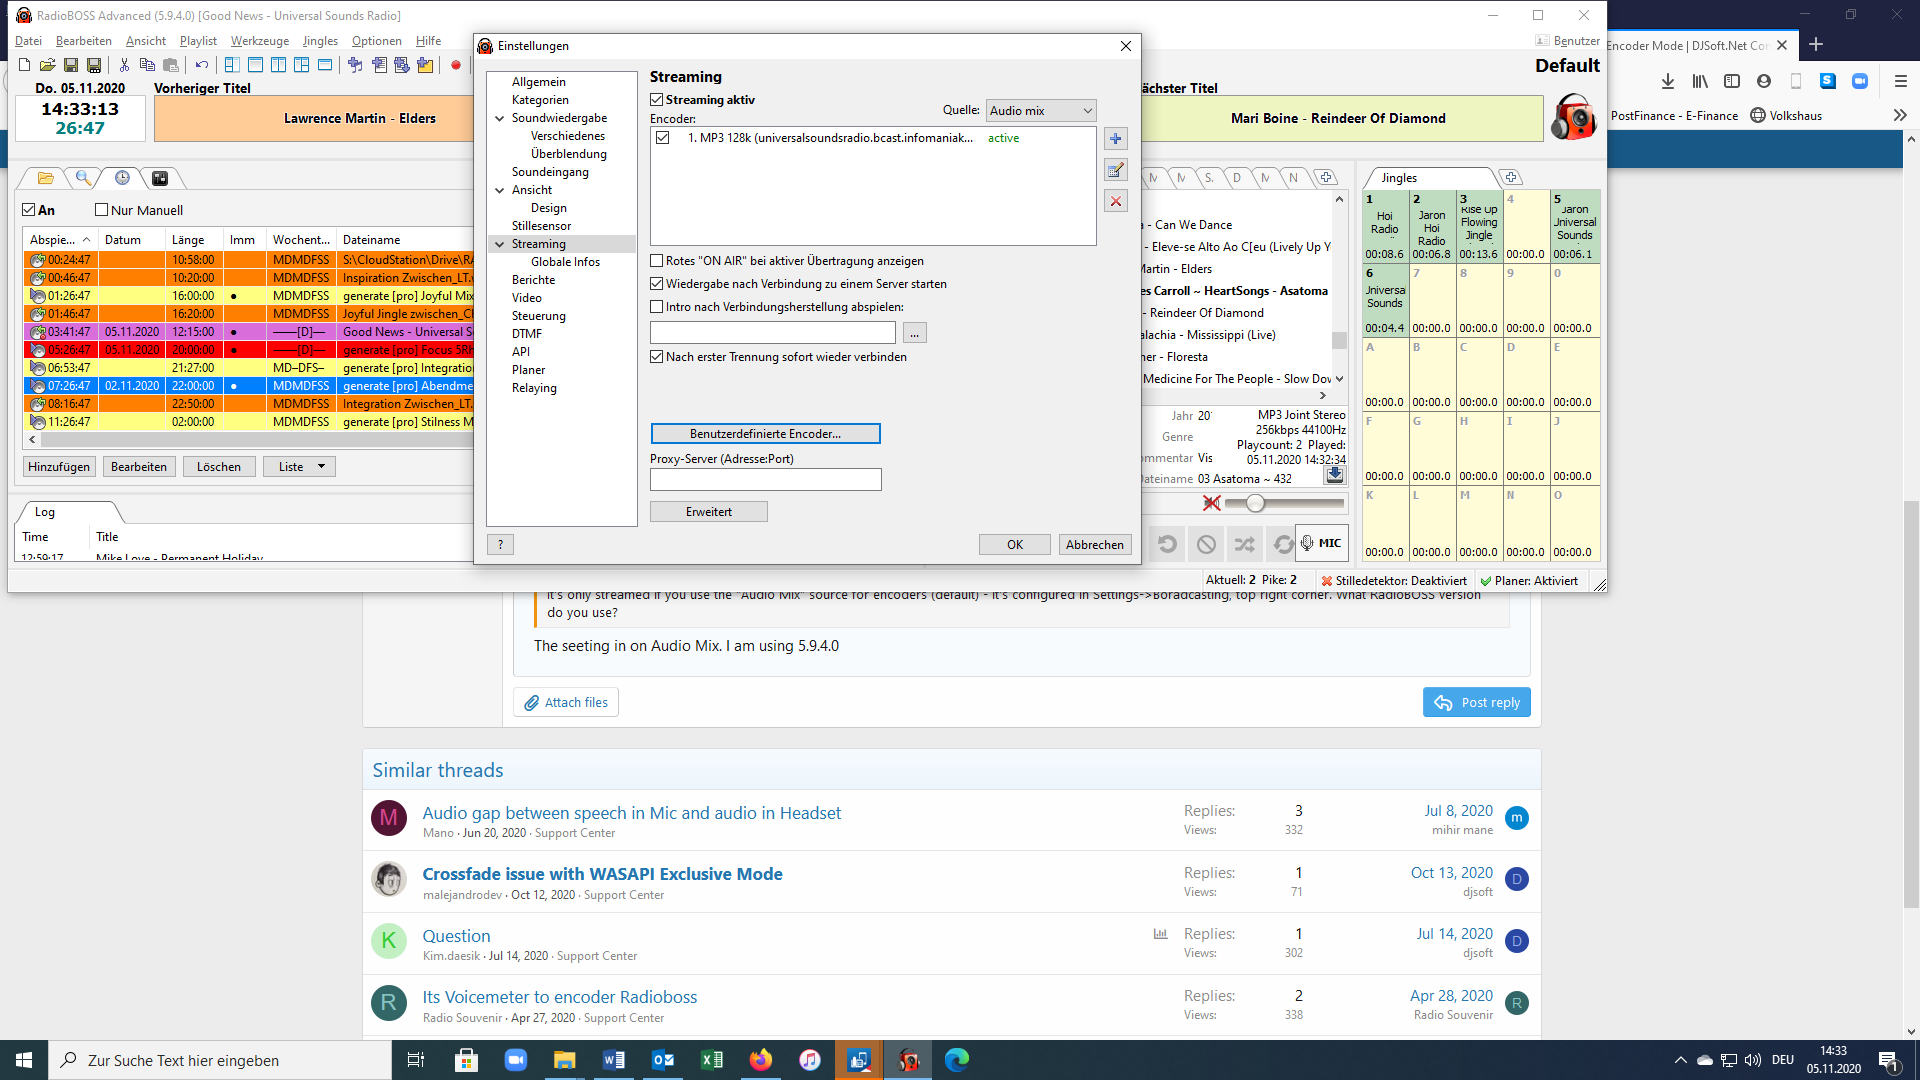Confirm settings with OK button
Viewport: 1920px width, 1080px height.
[x=1015, y=545]
